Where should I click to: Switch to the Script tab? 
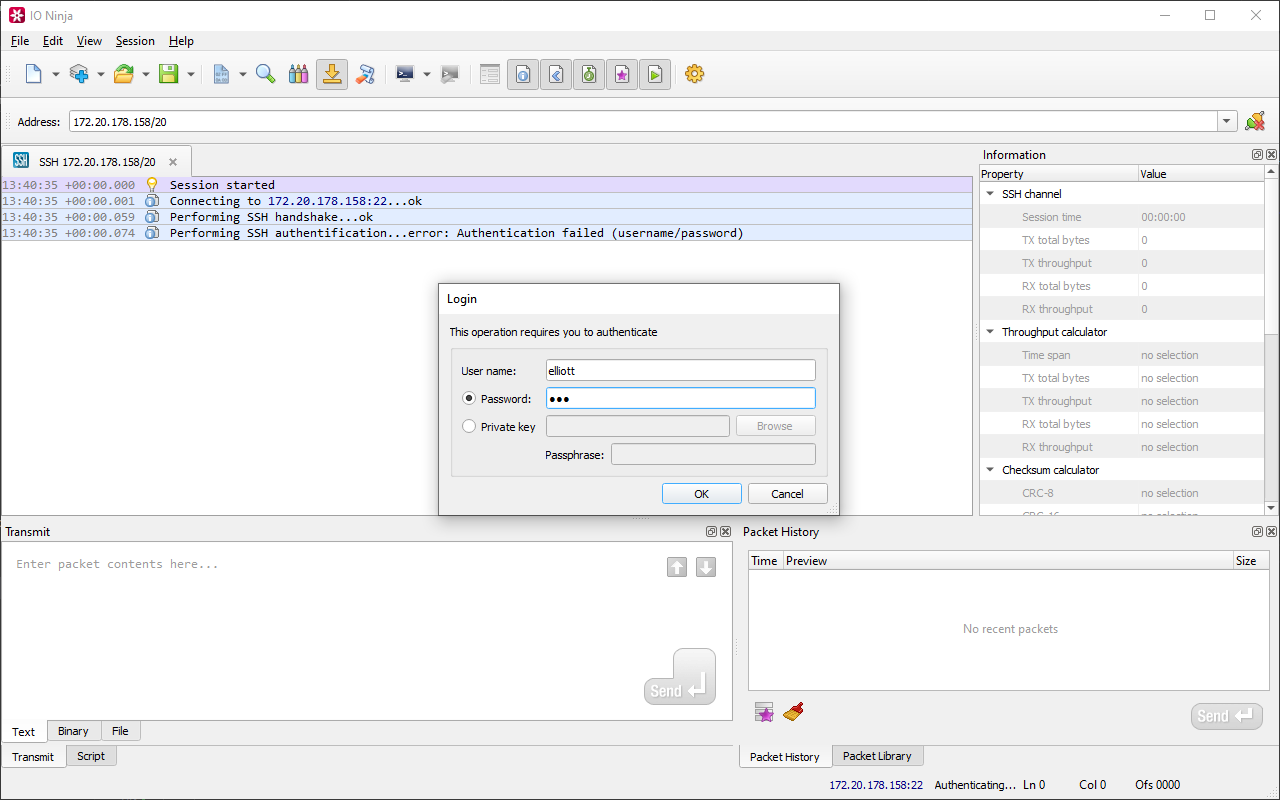pyautogui.click(x=91, y=756)
